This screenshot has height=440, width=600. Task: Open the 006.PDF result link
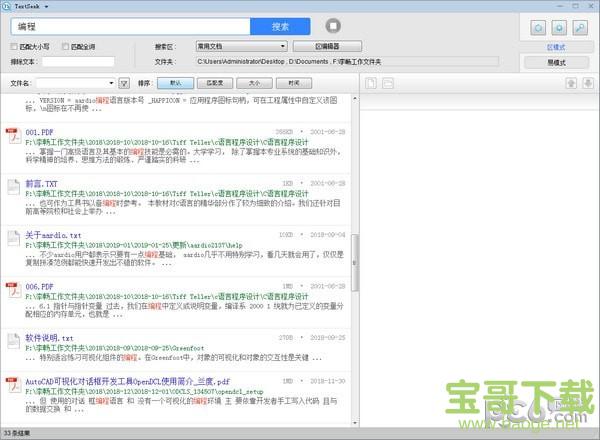[x=39, y=286]
